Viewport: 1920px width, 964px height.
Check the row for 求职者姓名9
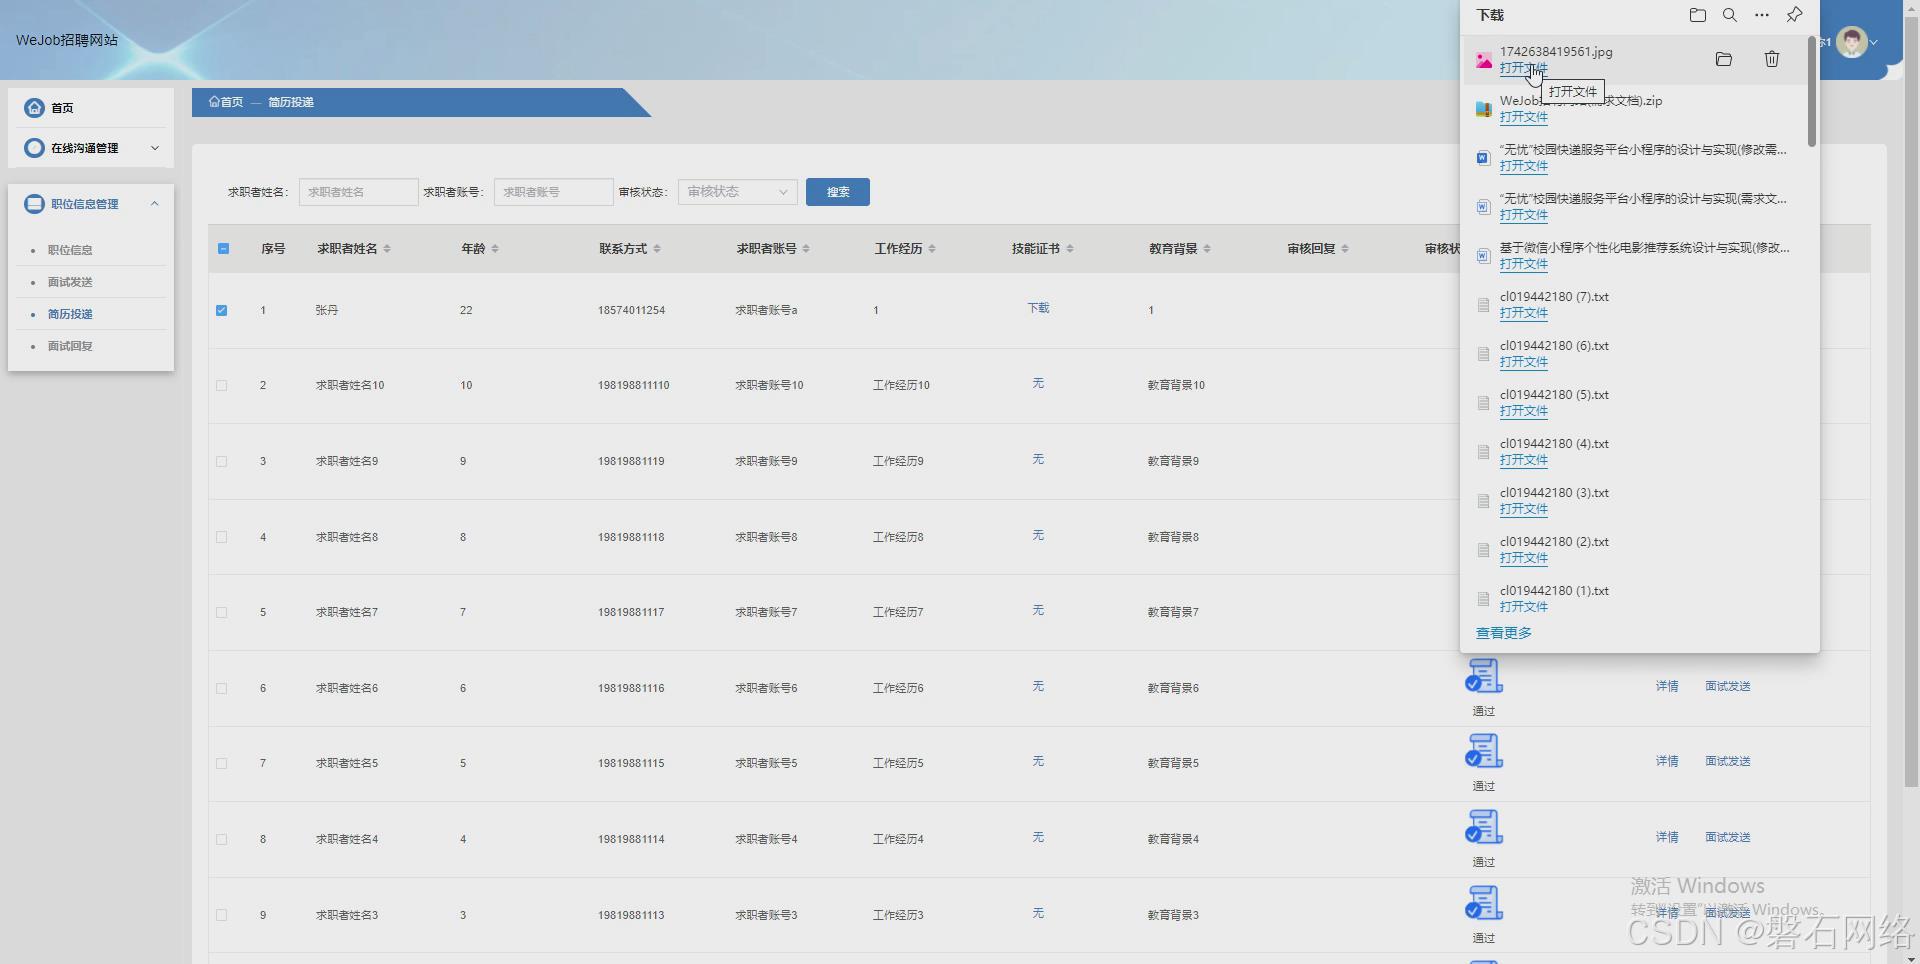(x=222, y=461)
